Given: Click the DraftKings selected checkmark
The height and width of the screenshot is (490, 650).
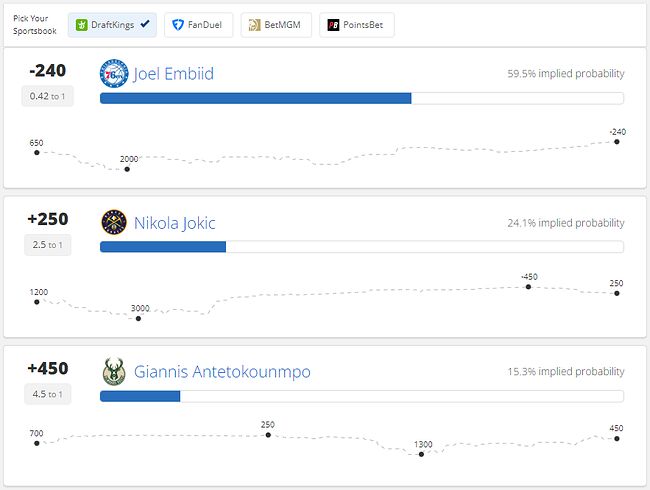Looking at the screenshot, I should tap(145, 24).
